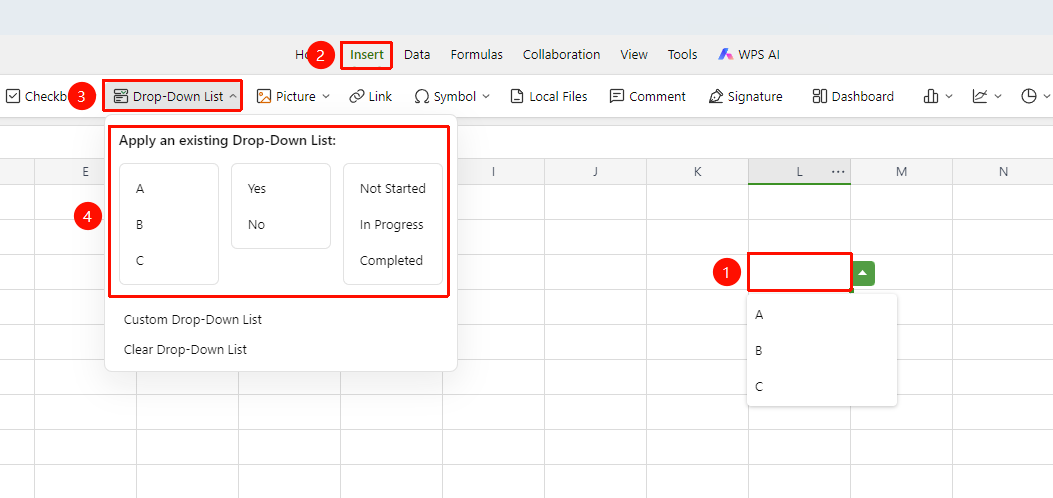Open the Formulas tab
Screen dimensions: 1053x498
coord(476,55)
